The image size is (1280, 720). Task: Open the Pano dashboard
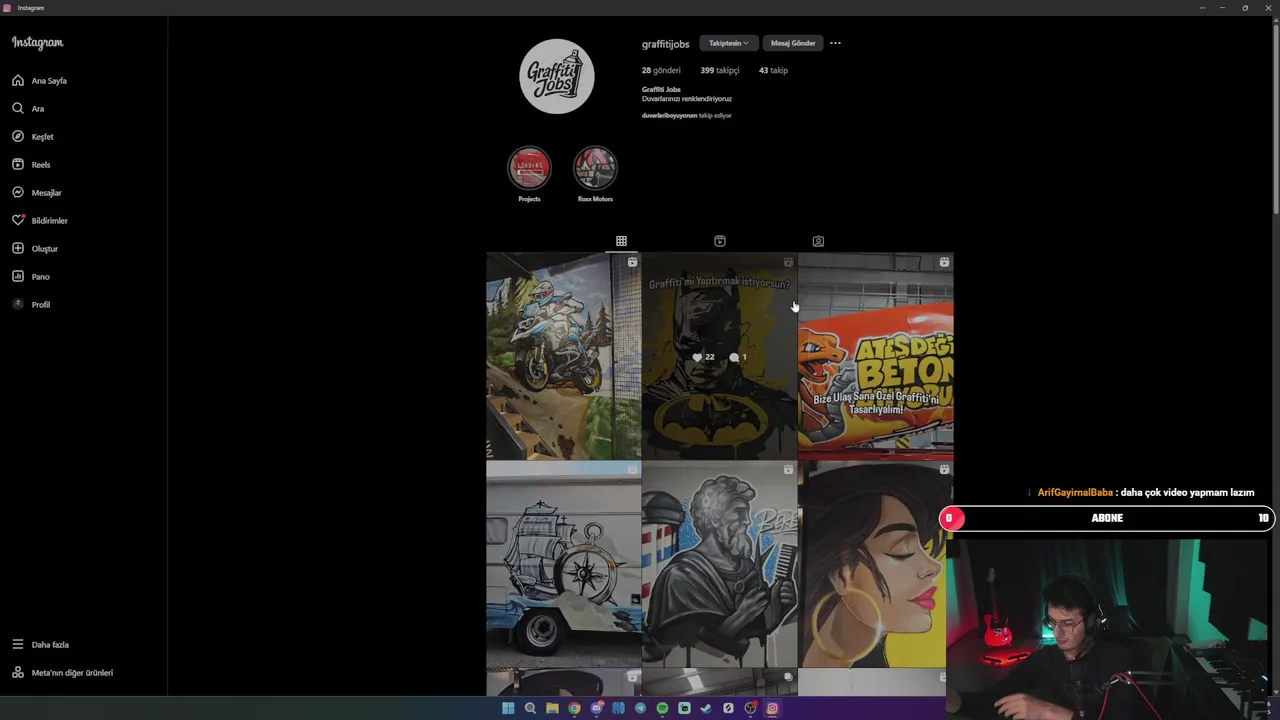point(31,276)
